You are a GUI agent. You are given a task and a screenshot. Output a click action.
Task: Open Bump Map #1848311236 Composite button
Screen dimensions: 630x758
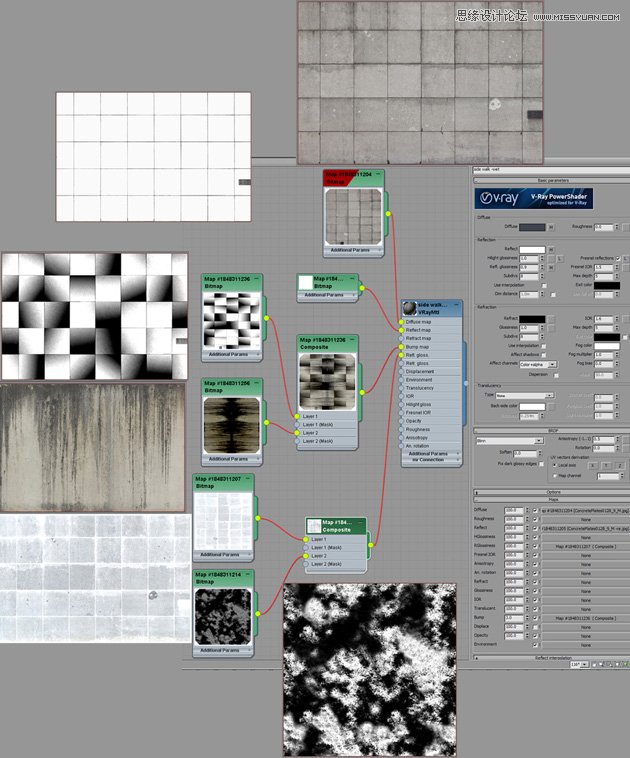[585, 618]
